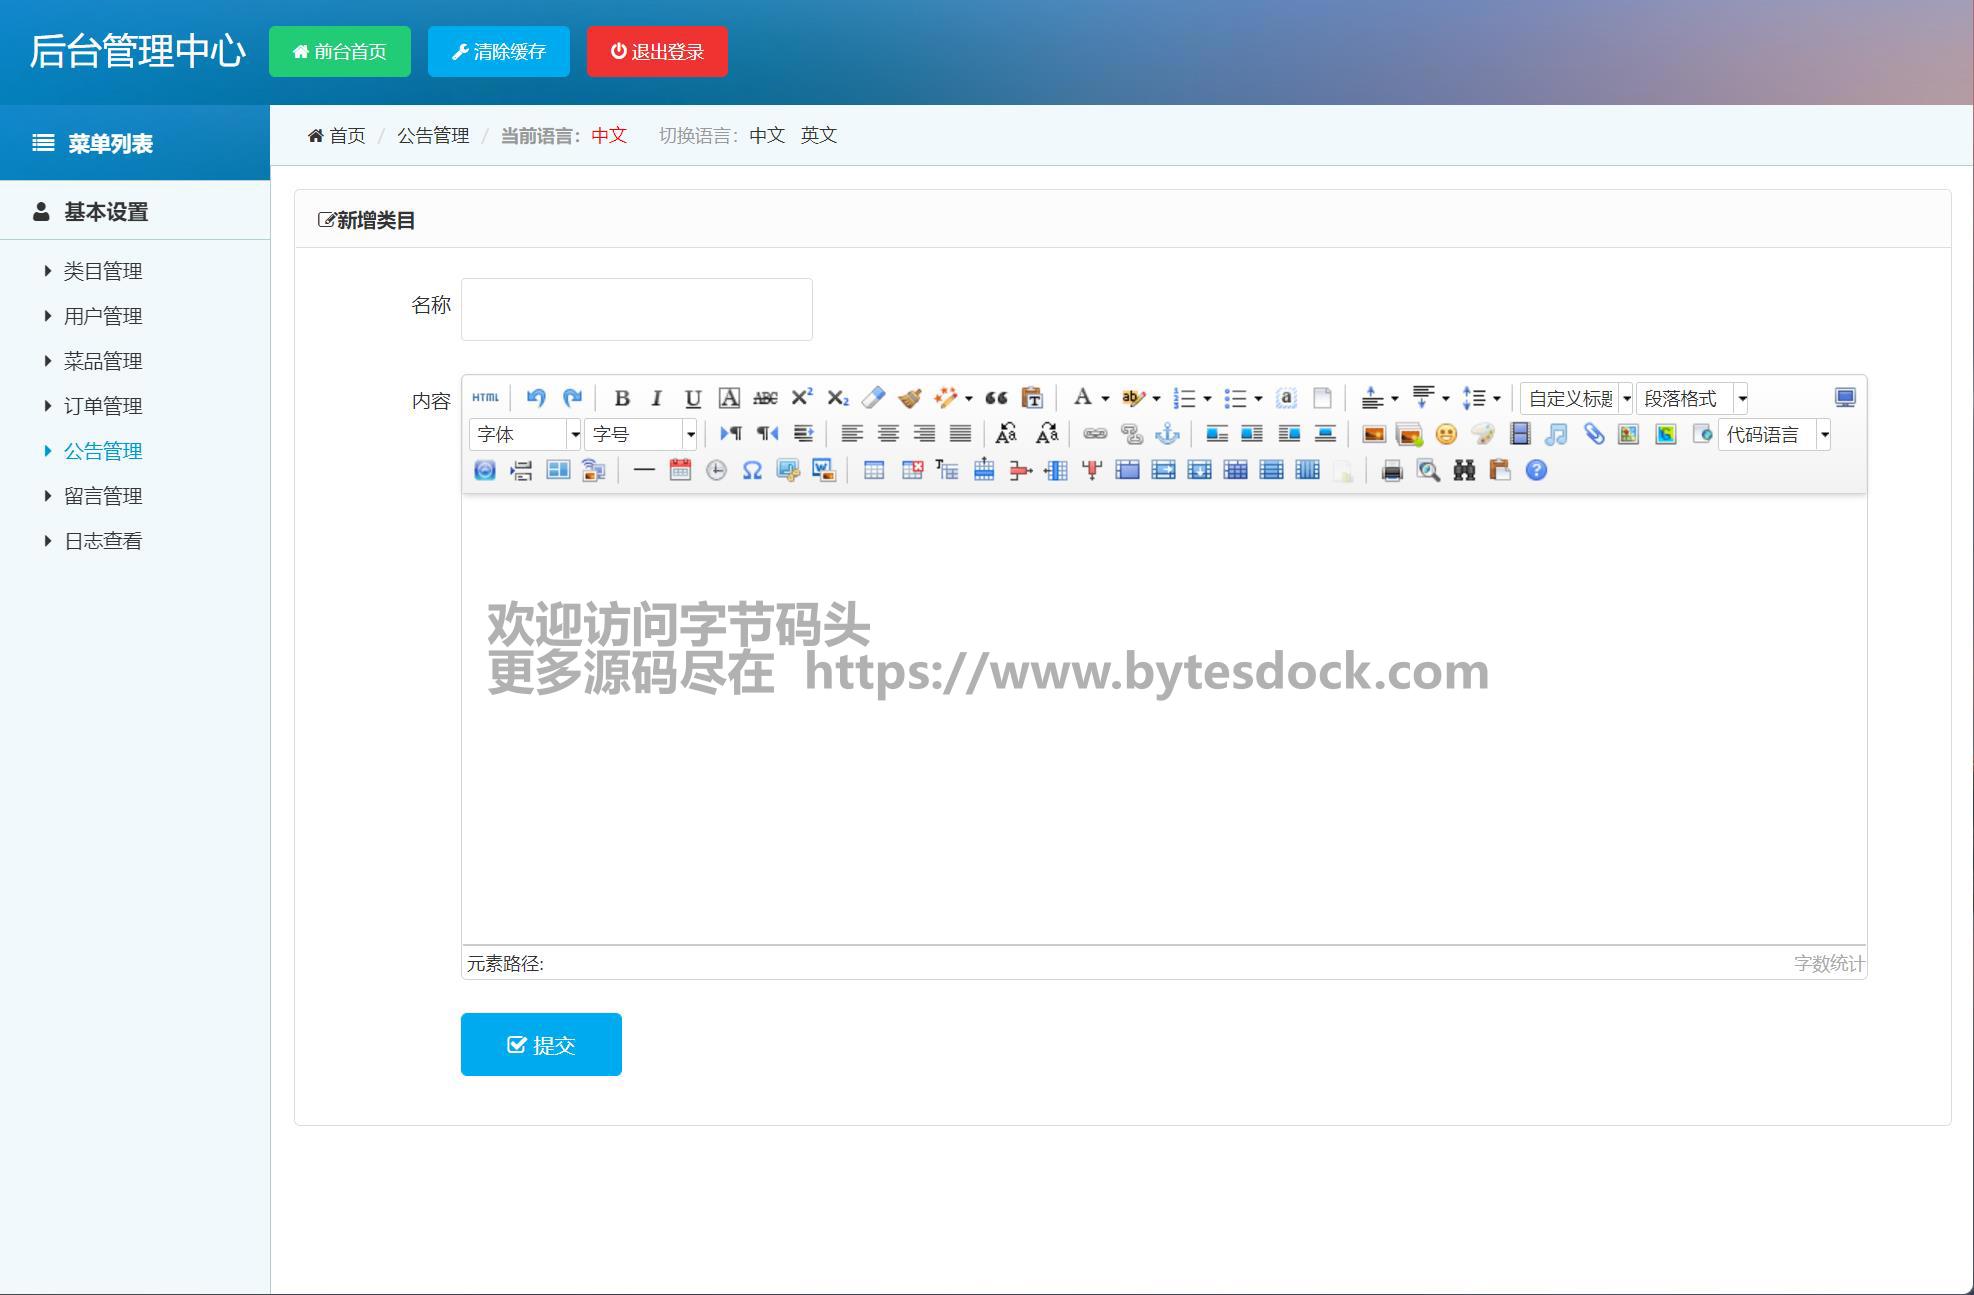Open 订单管理 in sidebar menu

103,406
